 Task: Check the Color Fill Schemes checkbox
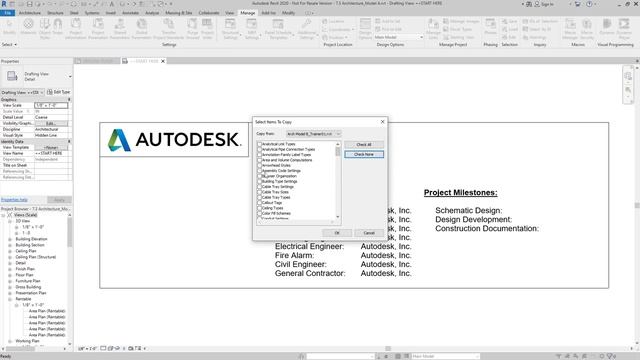[259, 213]
